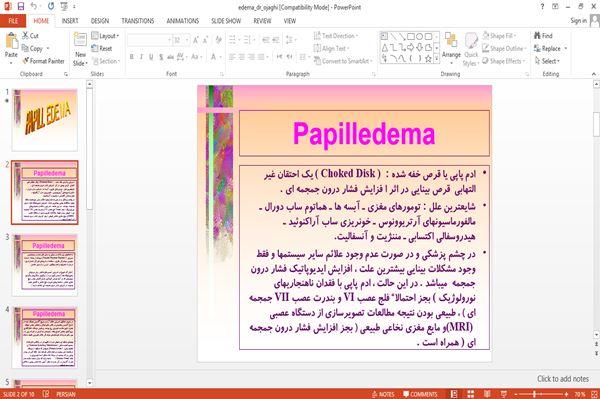Click the zoom out minus button
Image resolution: width=600 pixels, height=399 pixels.
[516, 394]
